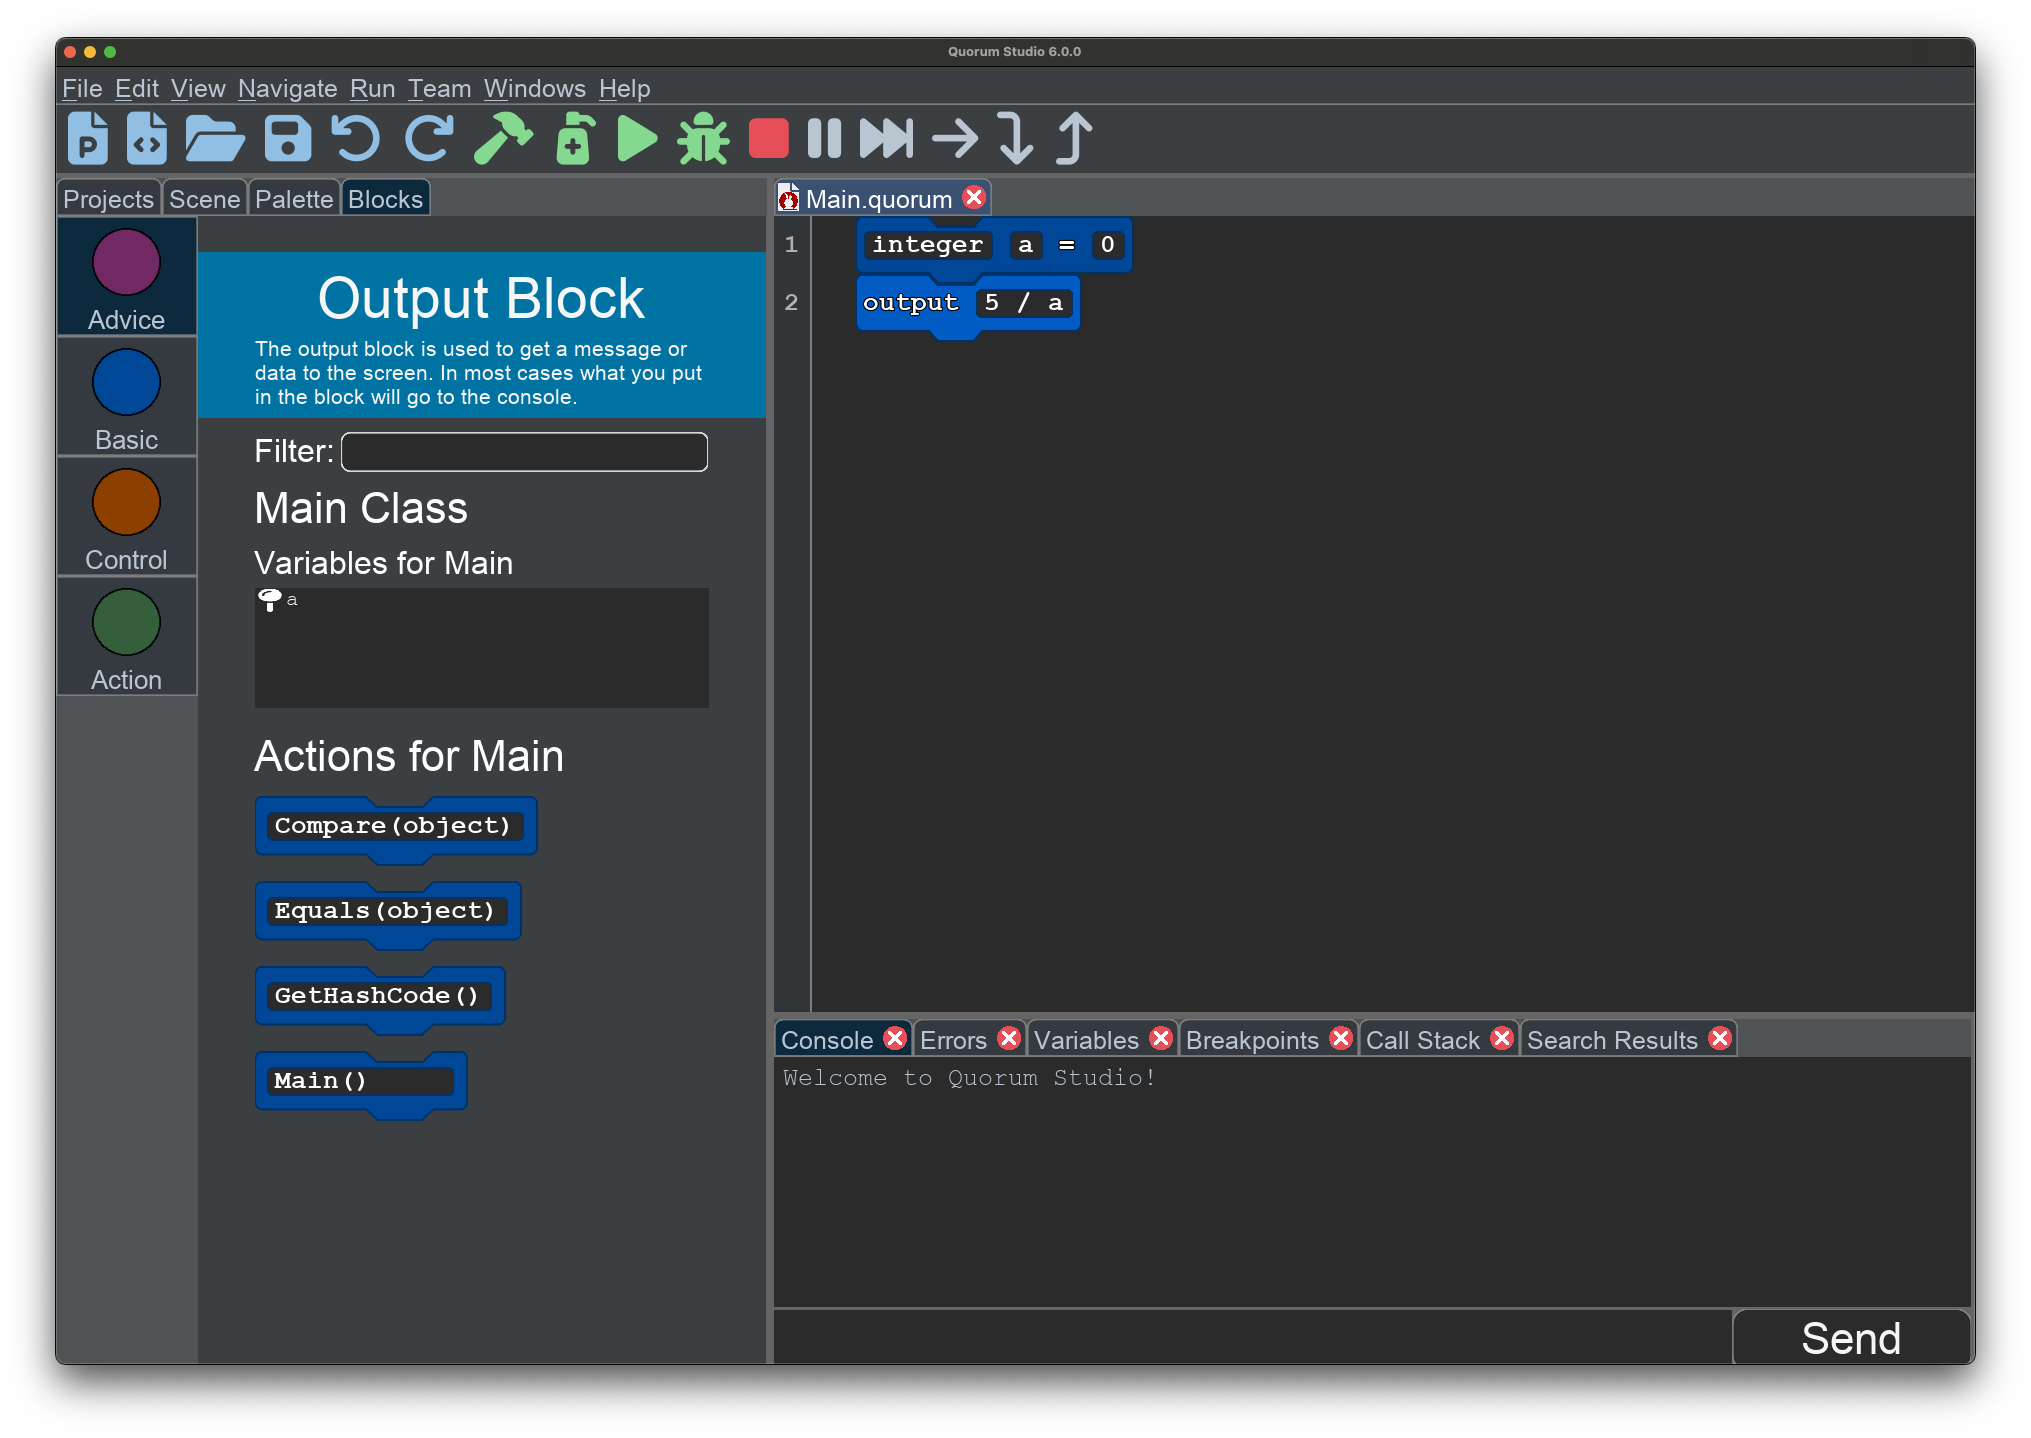The image size is (2031, 1438).
Task: Close the Main.quorum editor tab
Action: [973, 197]
